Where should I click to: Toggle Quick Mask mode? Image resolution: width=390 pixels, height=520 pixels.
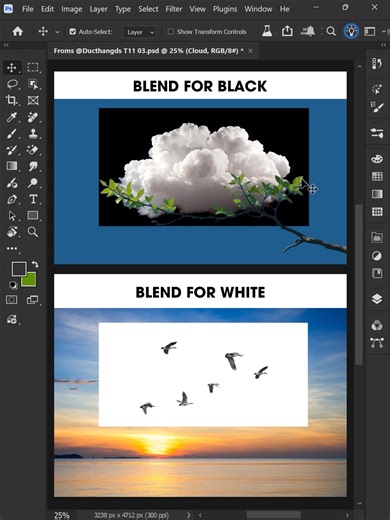(12, 300)
